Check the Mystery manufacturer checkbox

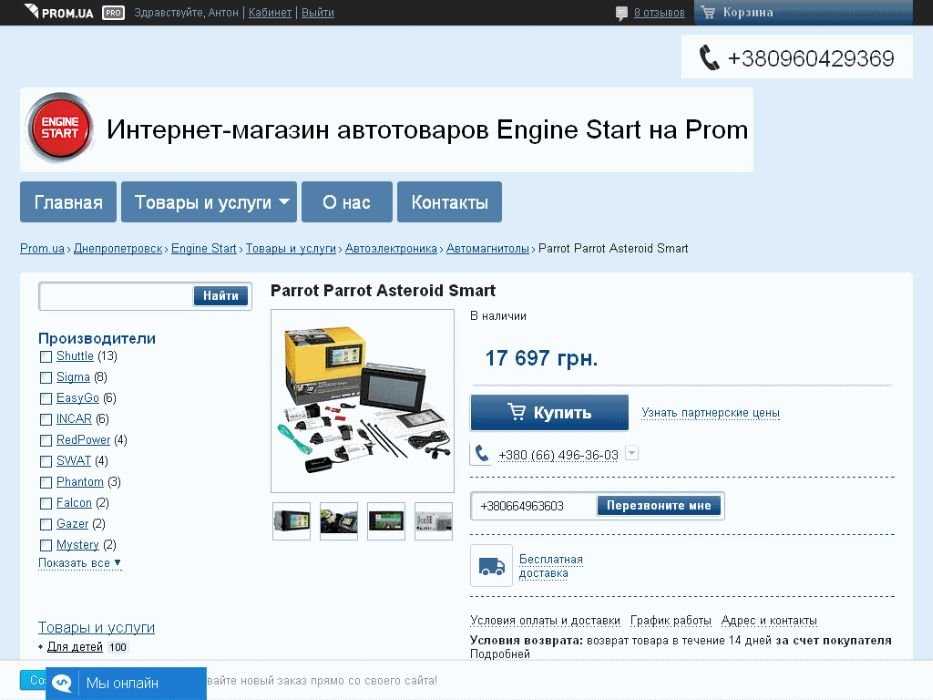tap(46, 545)
